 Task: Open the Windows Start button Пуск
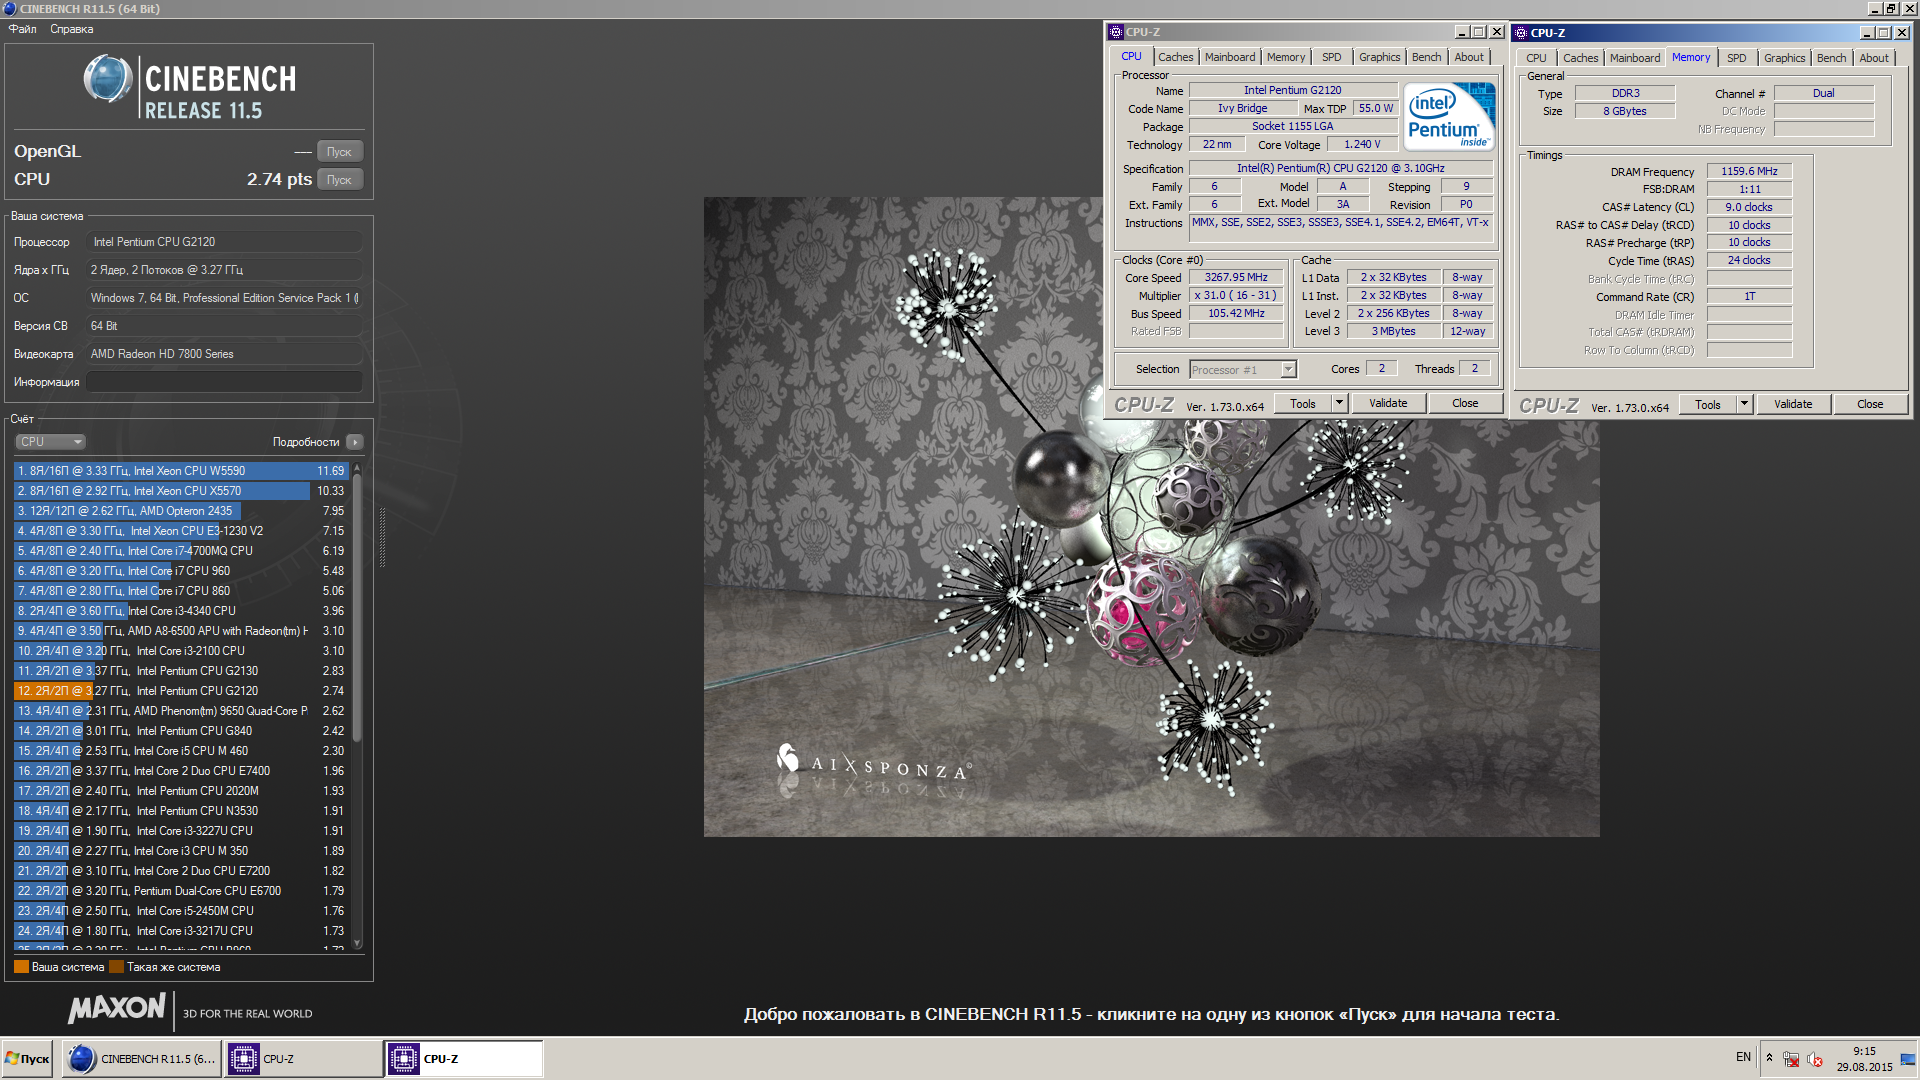(28, 1059)
